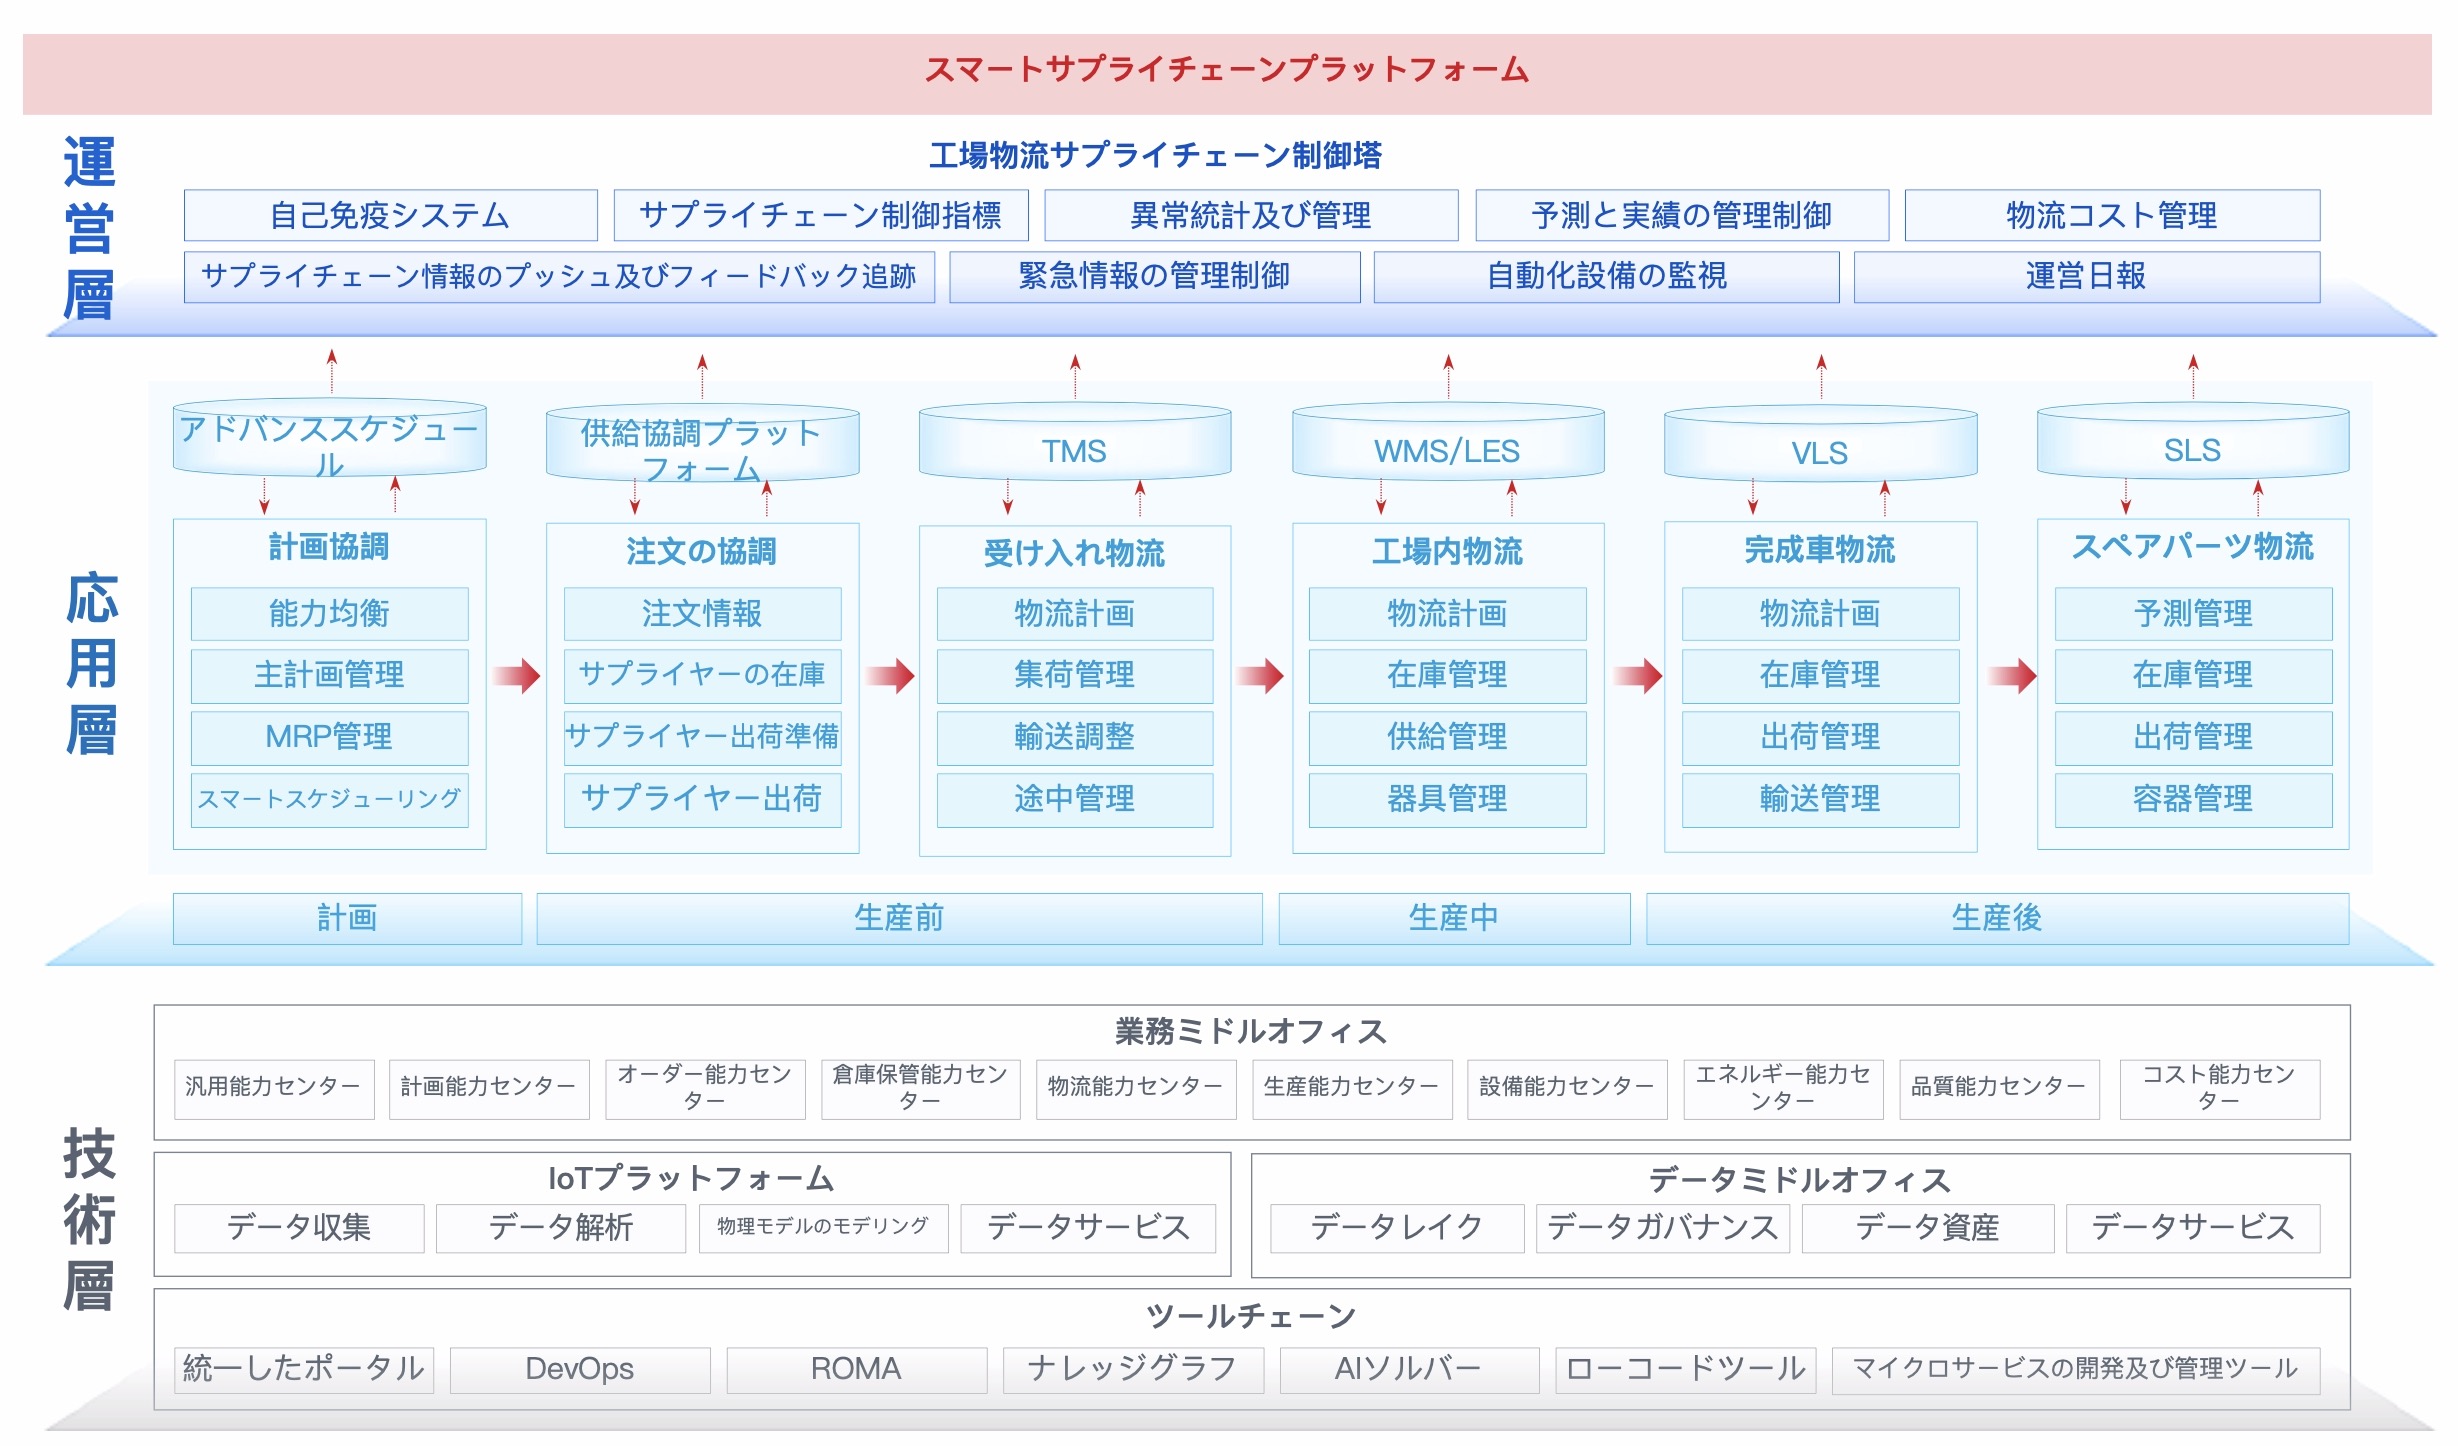
Task: Select the 生産中 phase bar
Action: point(1454,919)
